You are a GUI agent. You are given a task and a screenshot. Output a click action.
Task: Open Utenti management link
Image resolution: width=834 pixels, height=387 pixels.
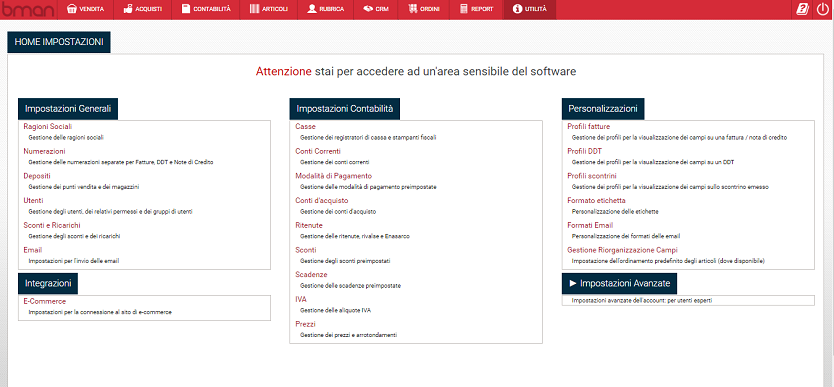(x=34, y=200)
